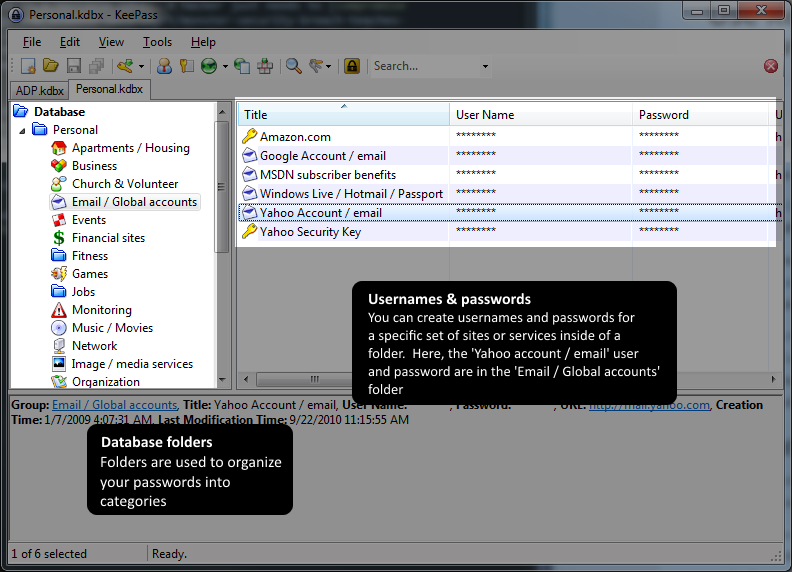The image size is (792, 572).
Task: Open the Fitness folder
Action: 89,256
